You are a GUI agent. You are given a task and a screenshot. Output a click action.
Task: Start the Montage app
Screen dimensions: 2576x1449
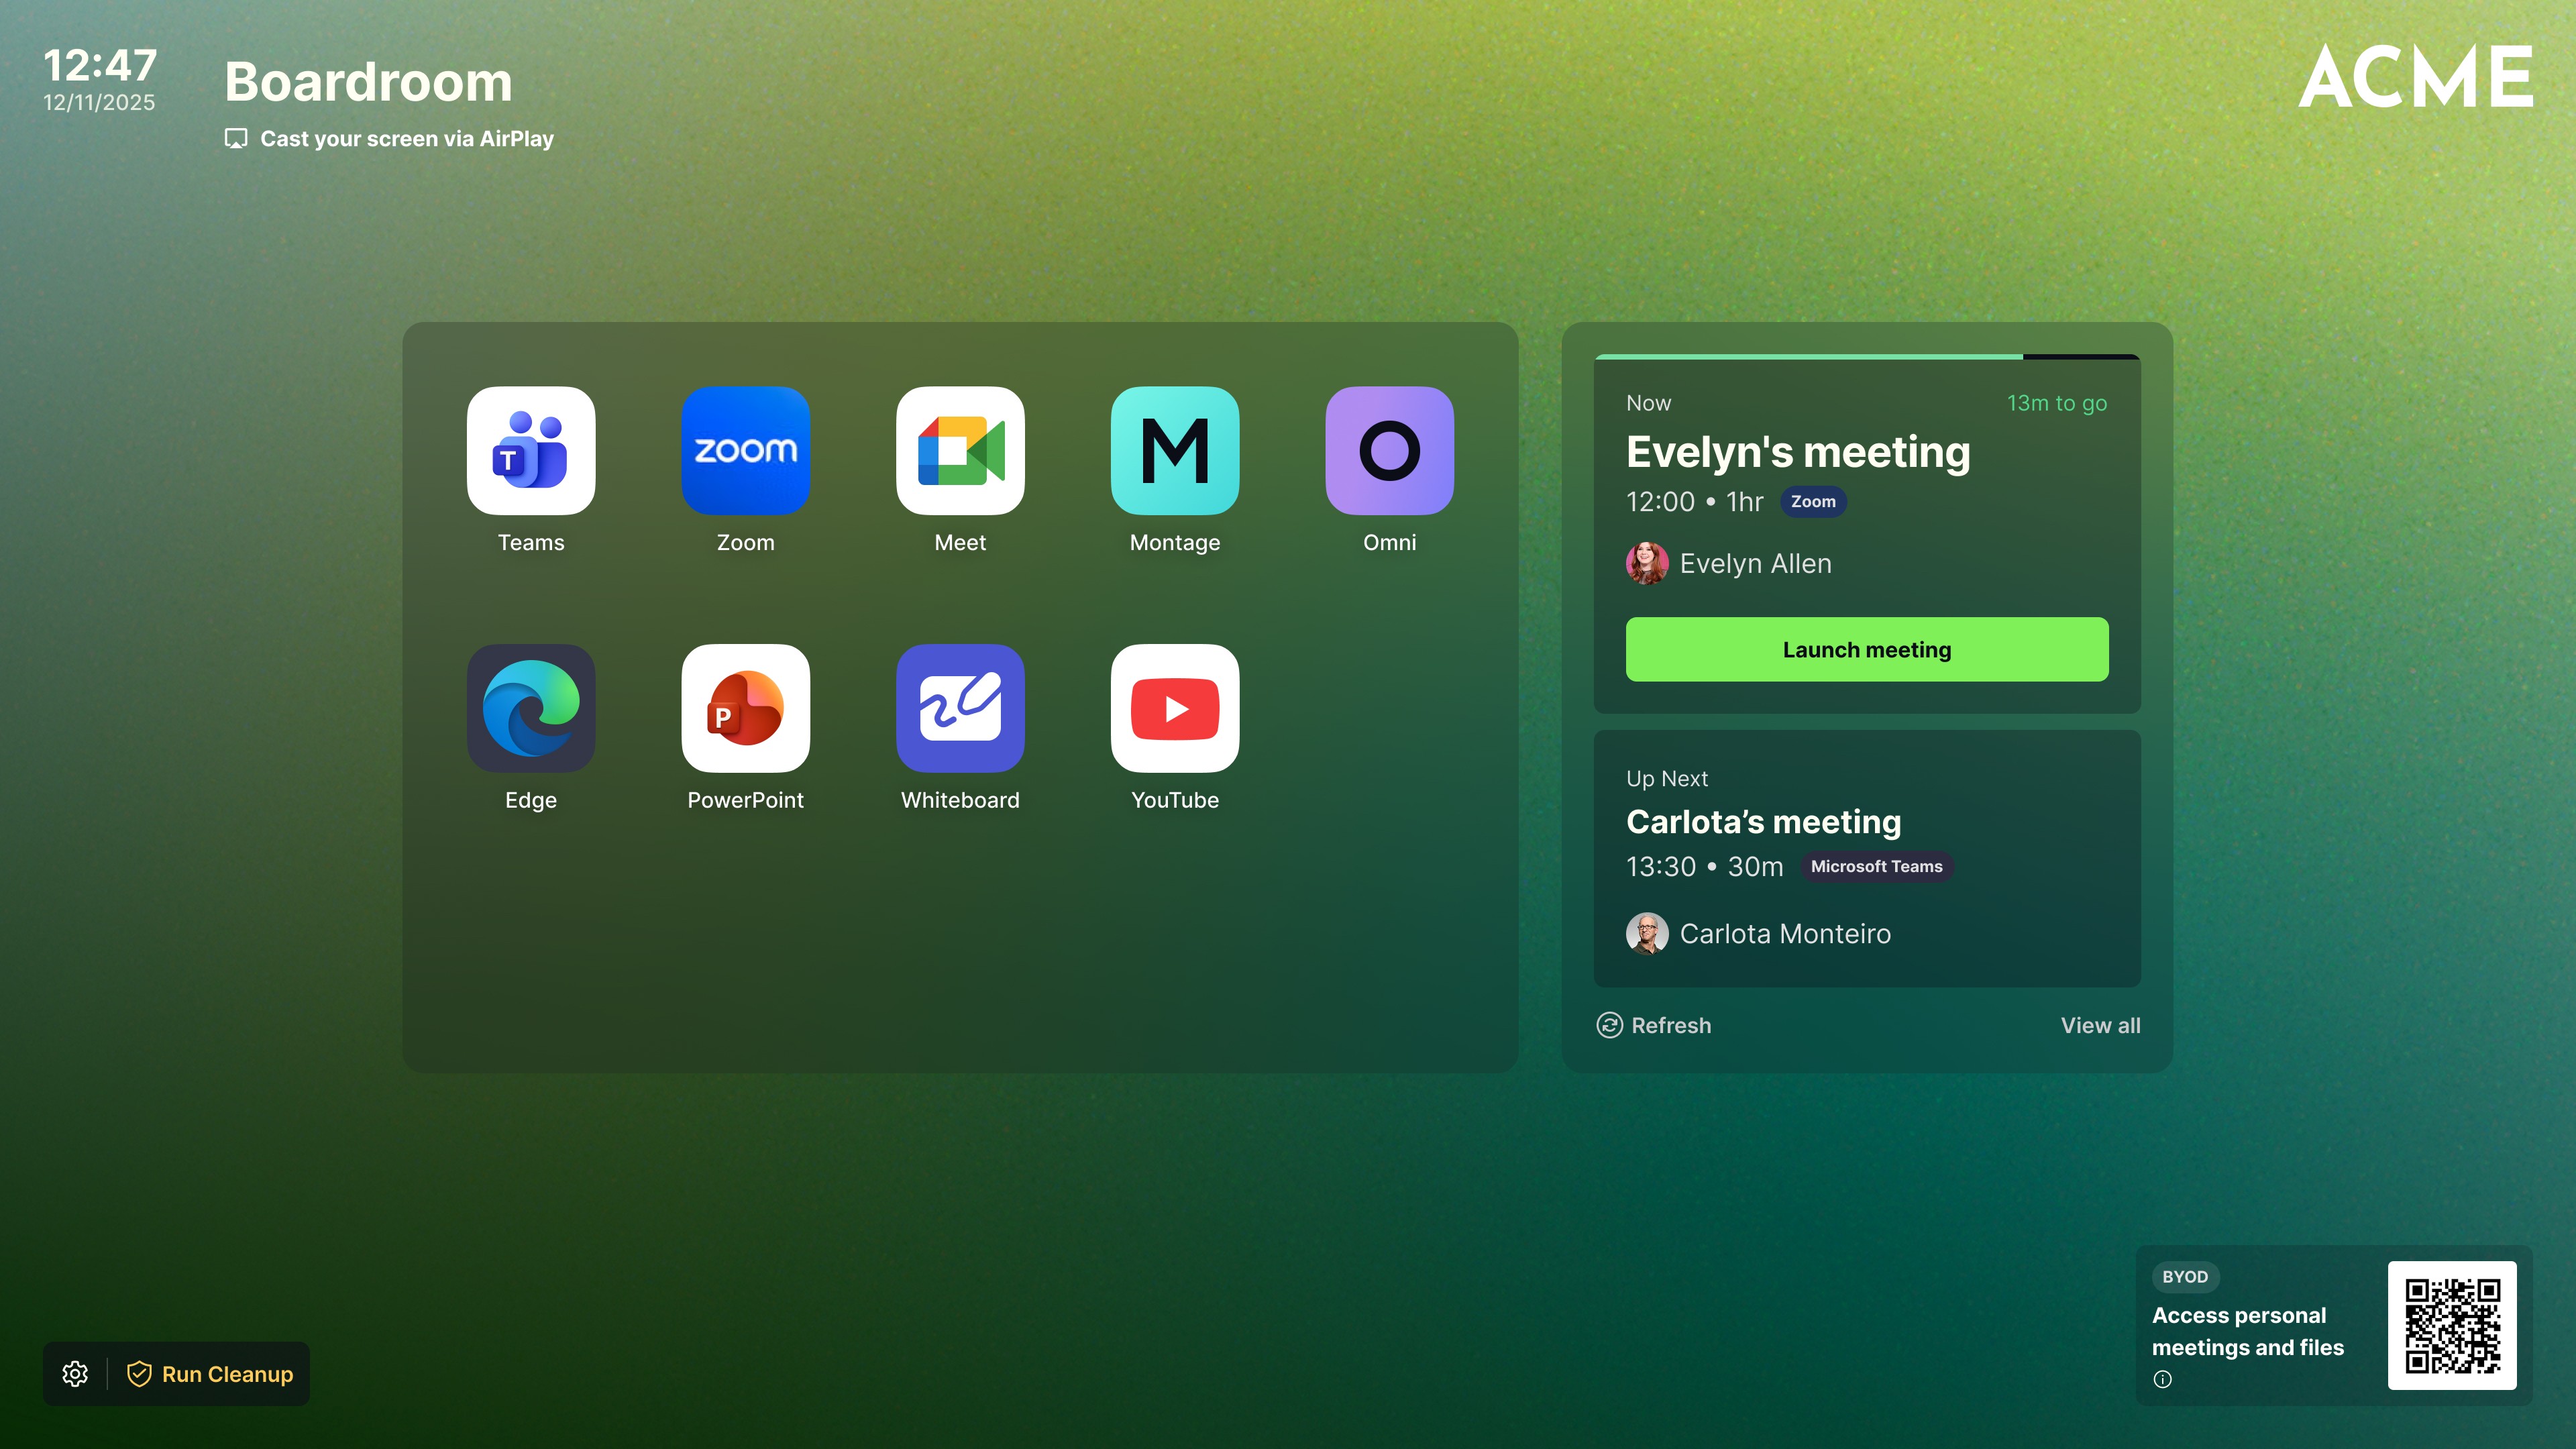tap(1174, 451)
